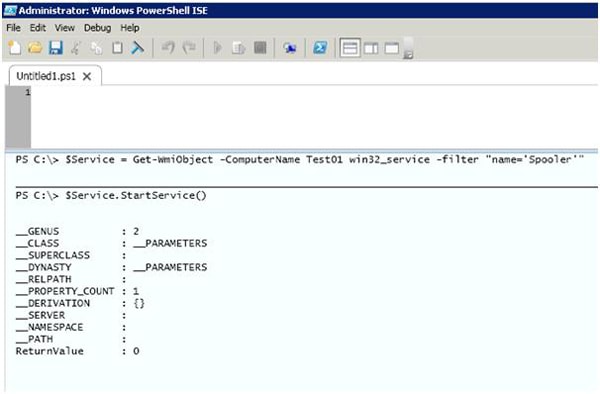This screenshot has width=600, height=394.
Task: Click the __PATH output row
Action: (71, 339)
